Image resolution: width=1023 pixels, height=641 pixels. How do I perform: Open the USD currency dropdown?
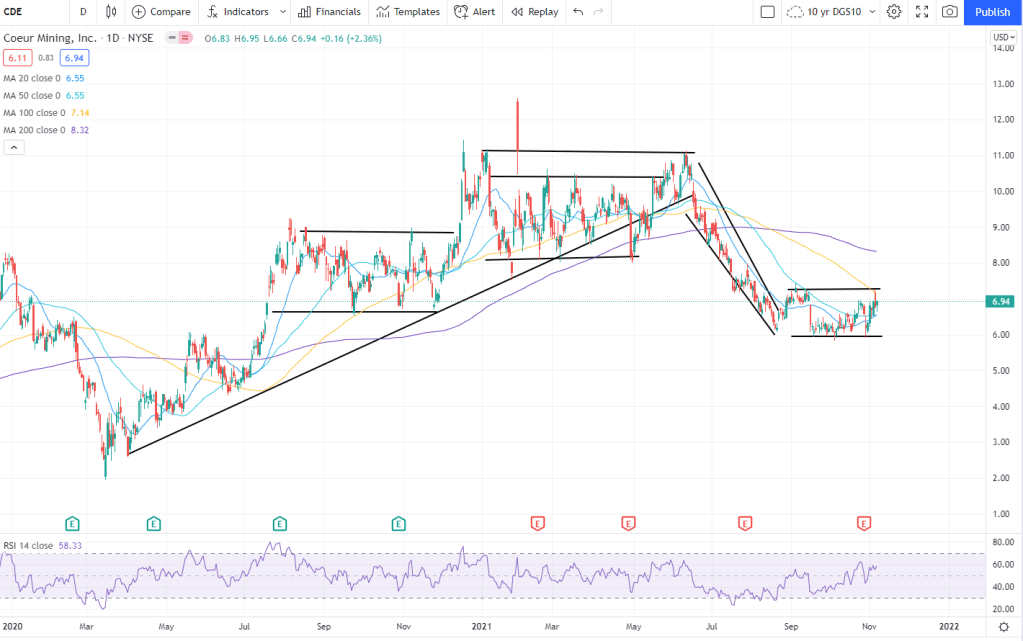tap(1002, 38)
